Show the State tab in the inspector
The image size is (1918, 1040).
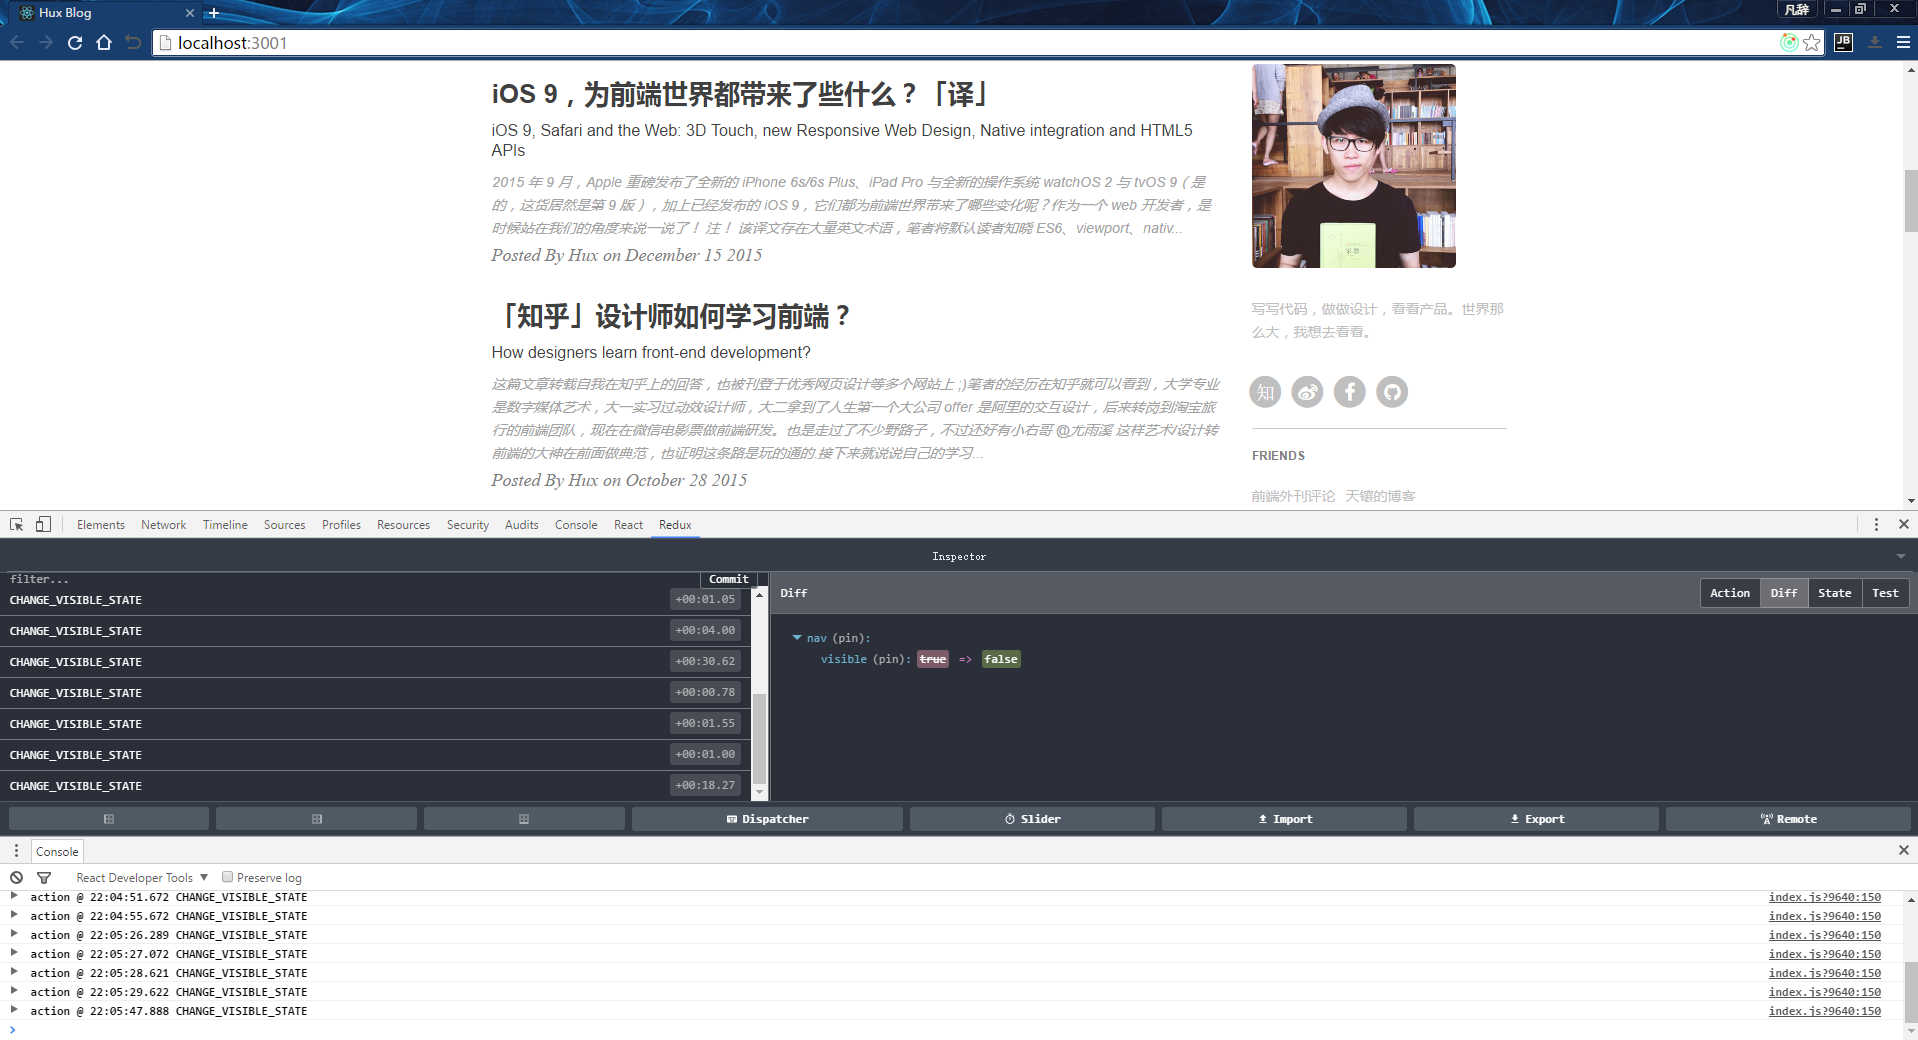(1835, 593)
